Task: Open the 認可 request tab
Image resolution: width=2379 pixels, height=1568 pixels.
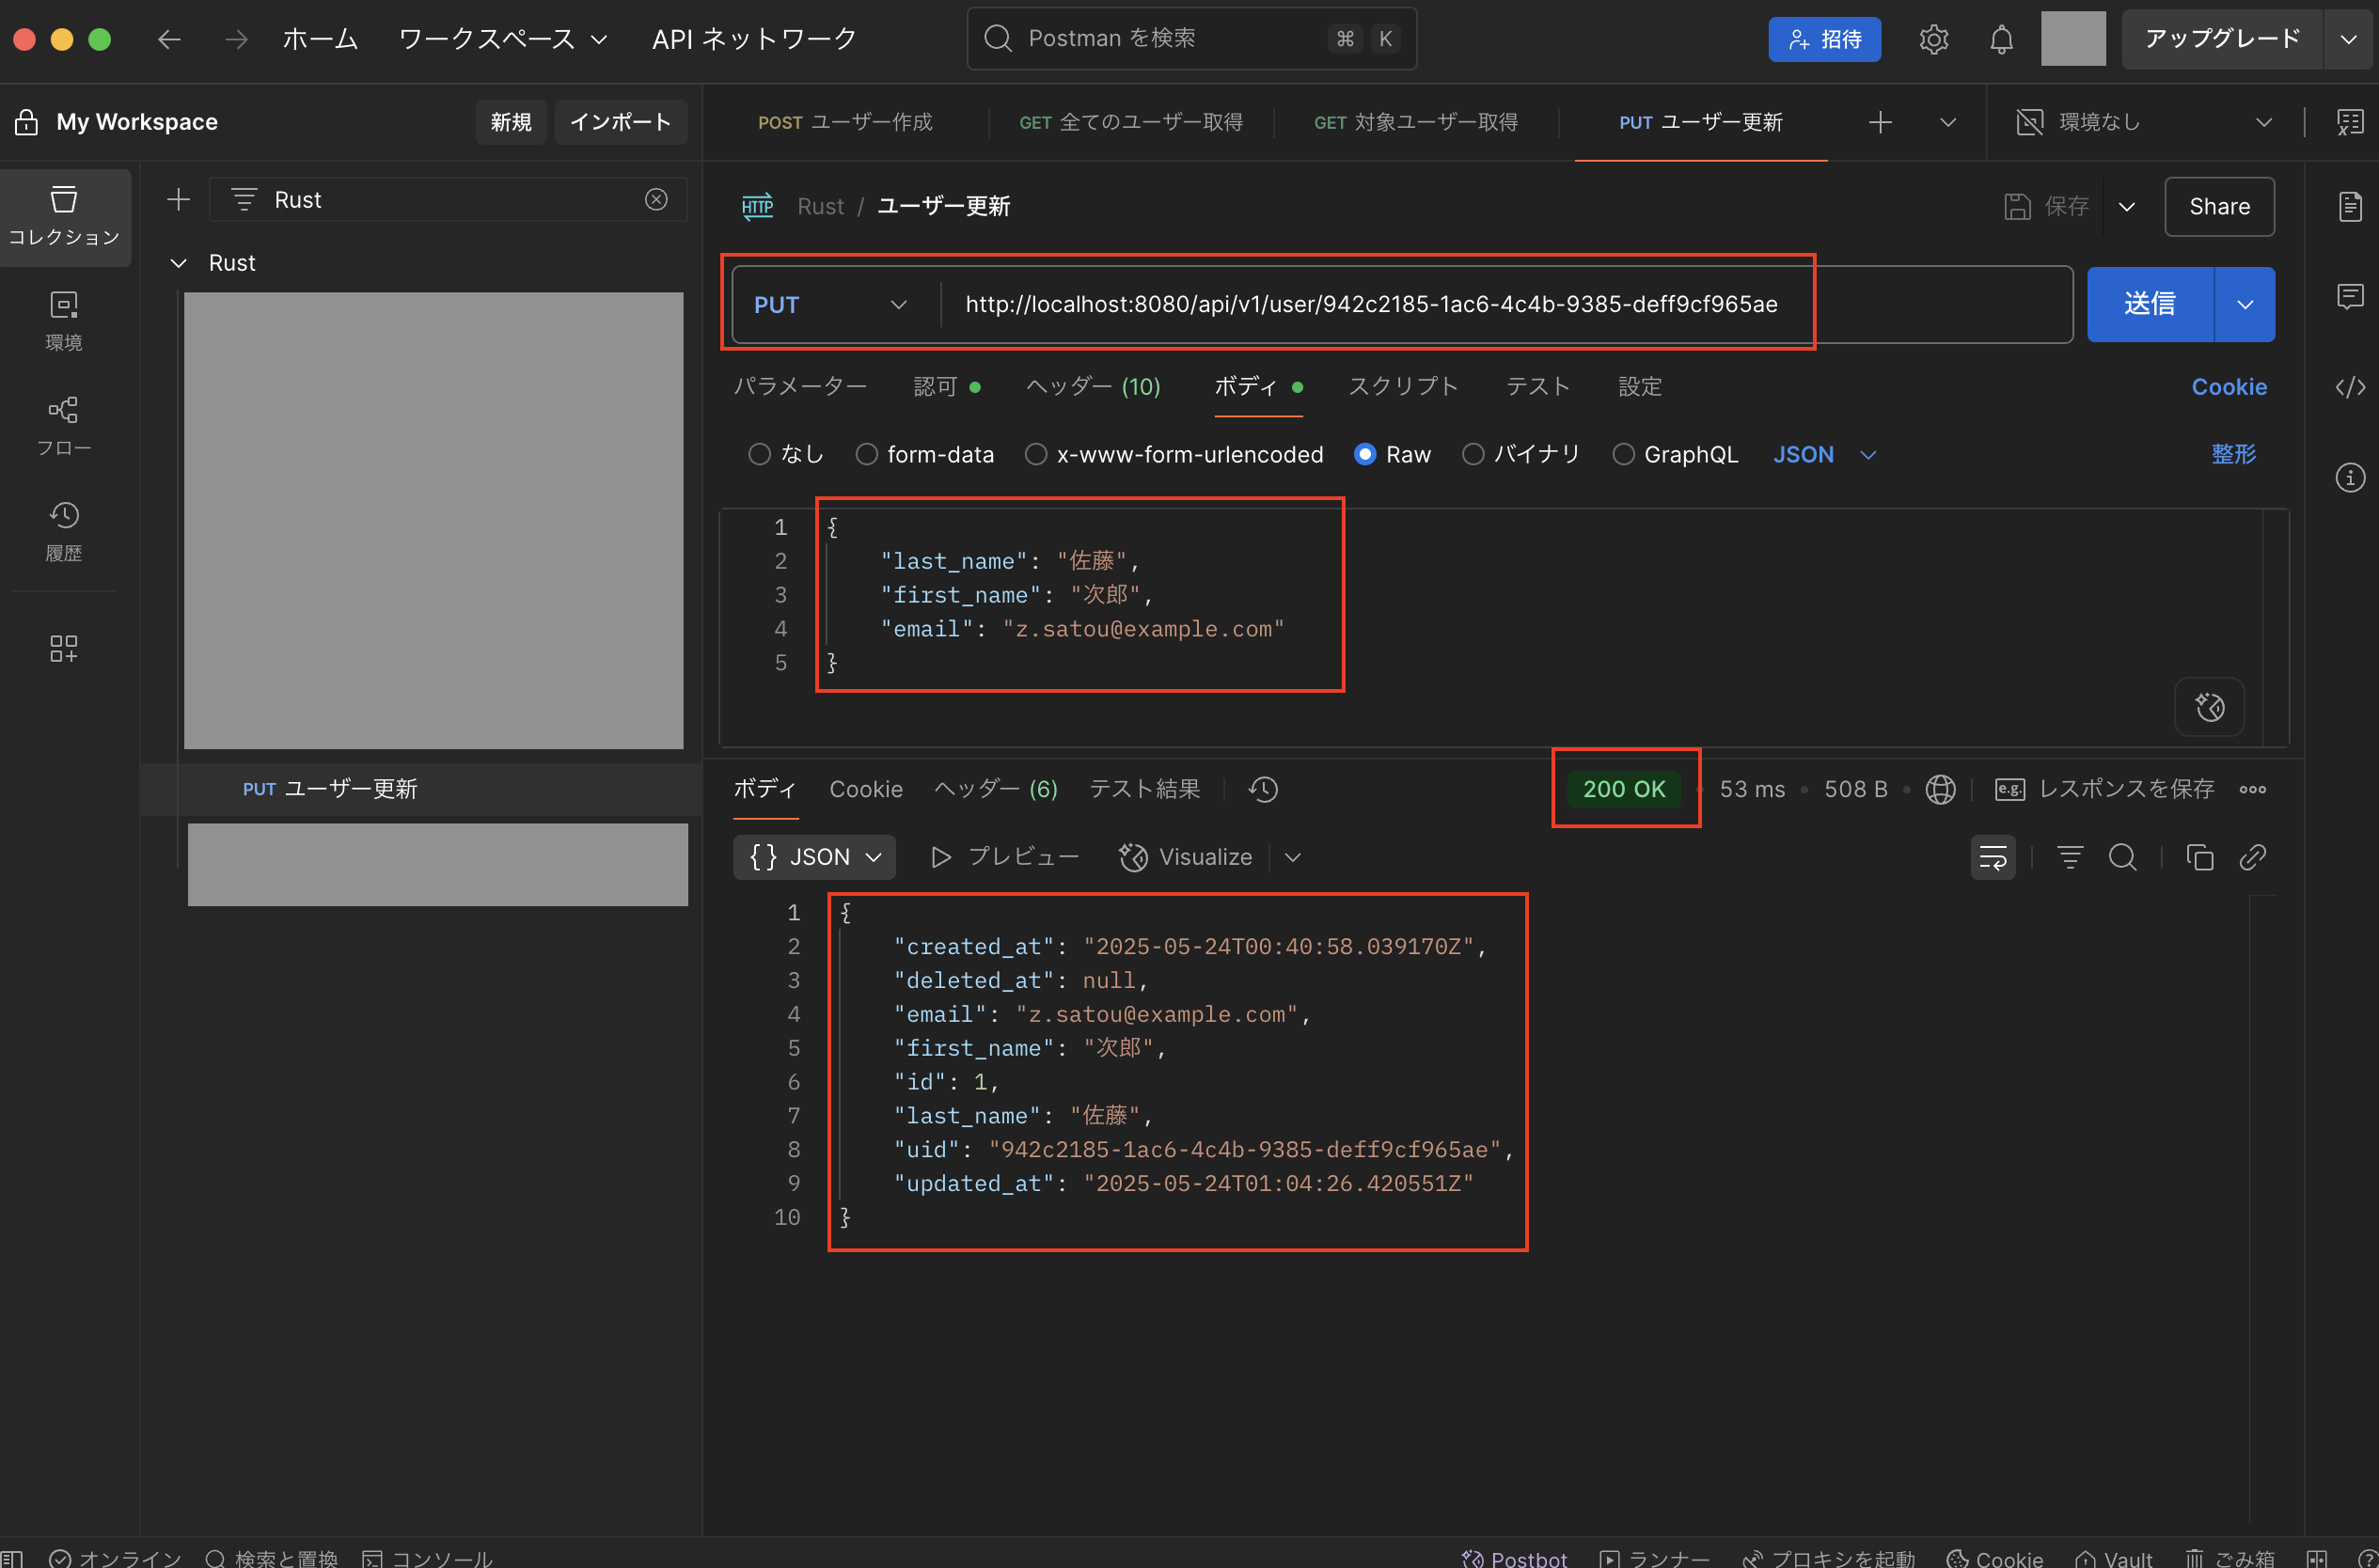Action: [x=946, y=386]
